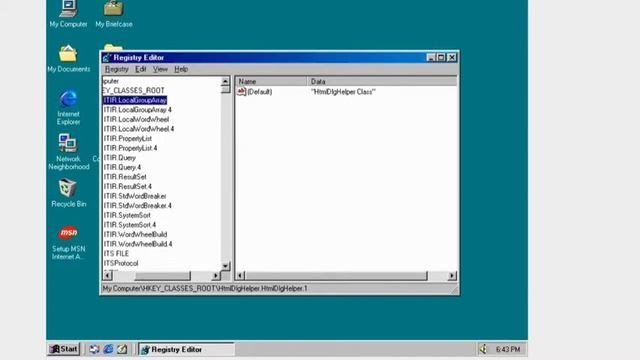Open the Registry menu
The height and width of the screenshot is (360, 640).
coord(117,69)
